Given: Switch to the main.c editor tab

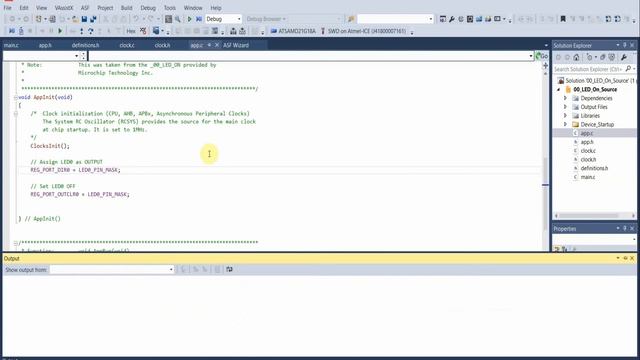Looking at the screenshot, I should click(11, 45).
